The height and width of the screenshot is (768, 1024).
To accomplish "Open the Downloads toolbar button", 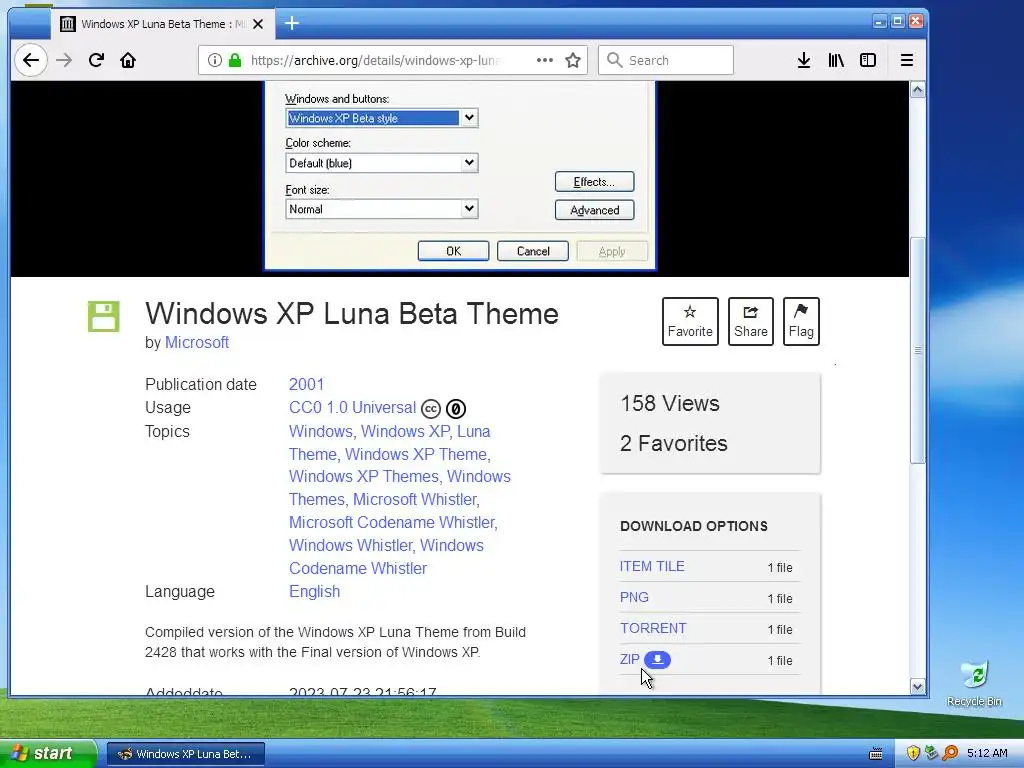I will (804, 60).
